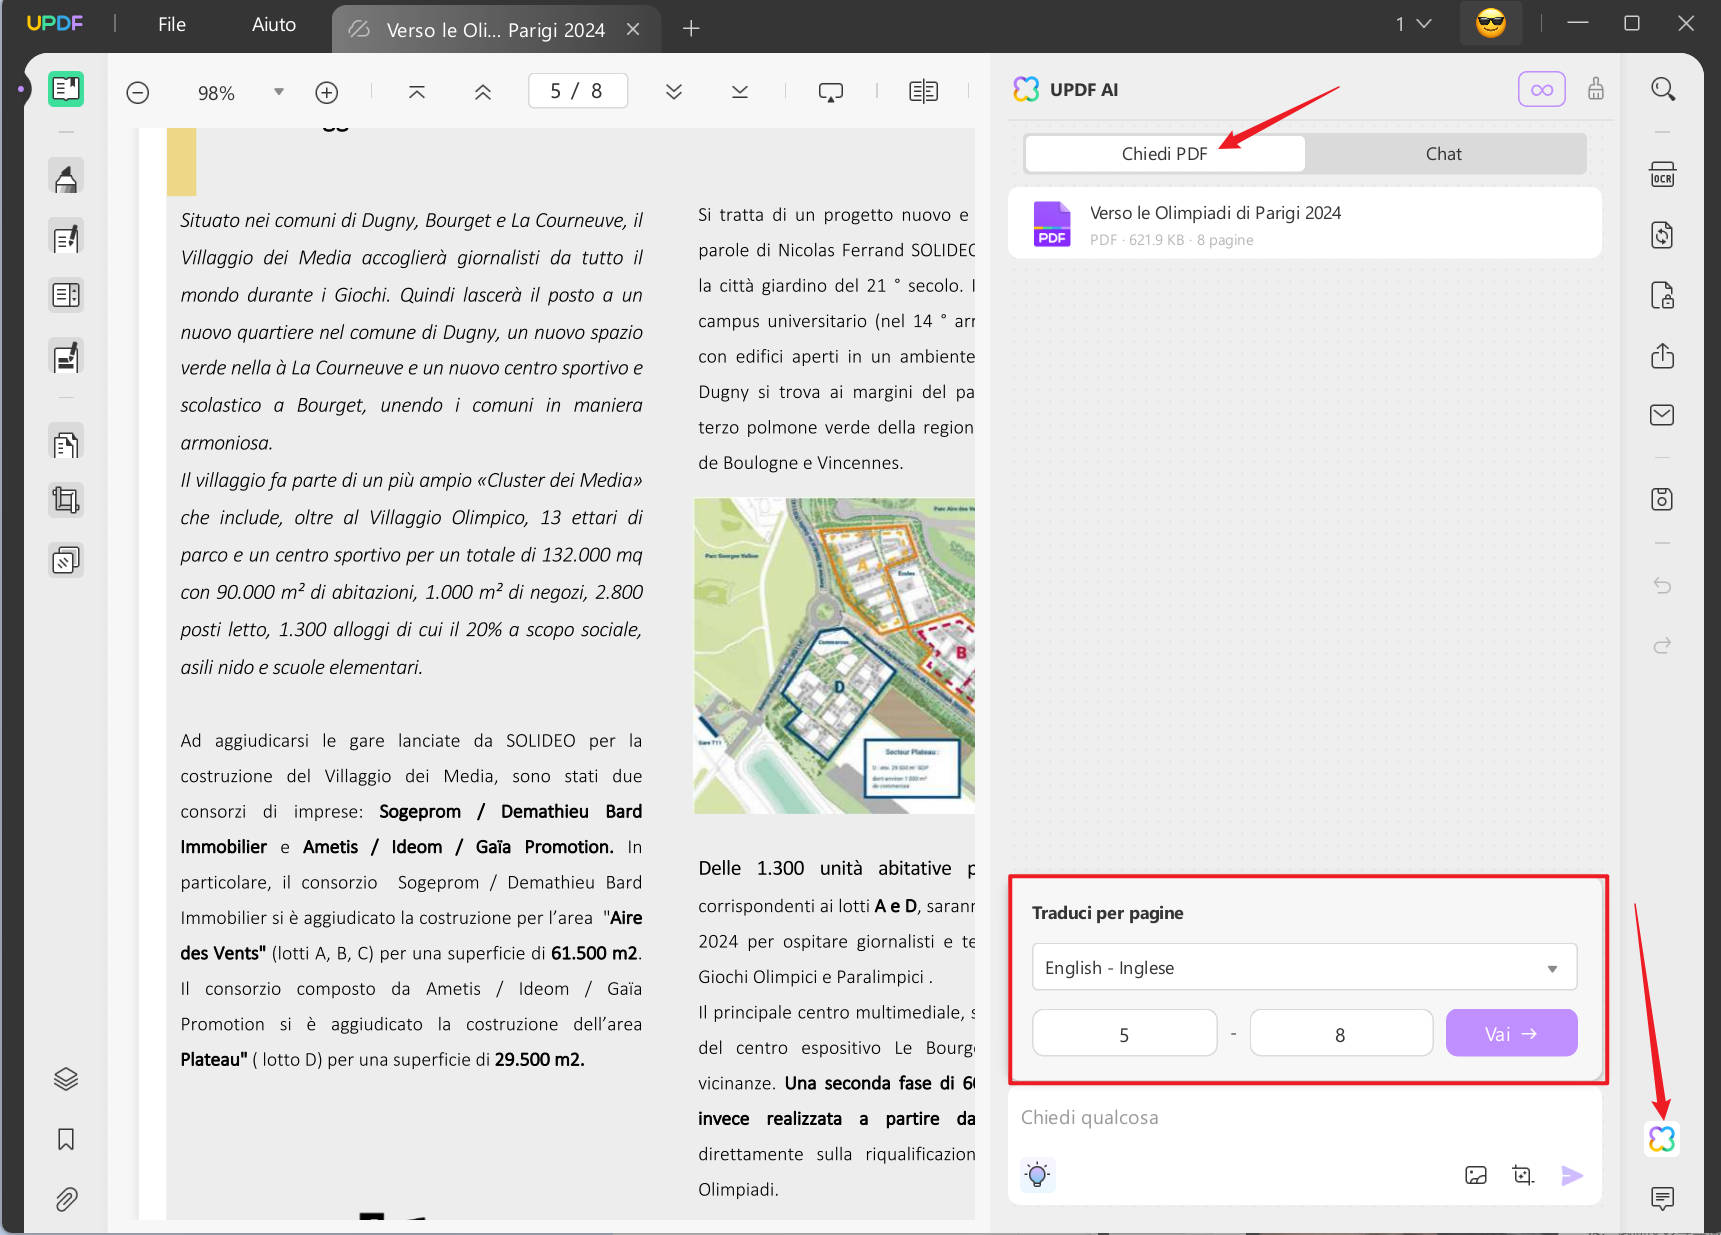The image size is (1721, 1235).
Task: Change the page display layout
Action: 923,92
